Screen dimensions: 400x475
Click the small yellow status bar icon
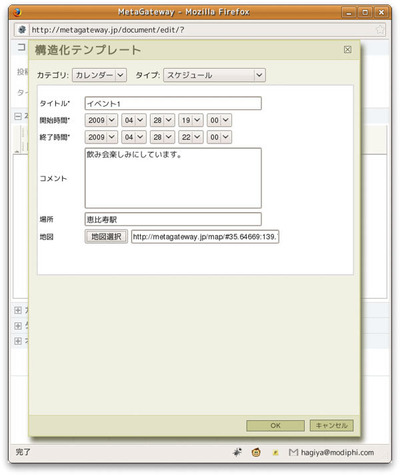(x=275, y=453)
